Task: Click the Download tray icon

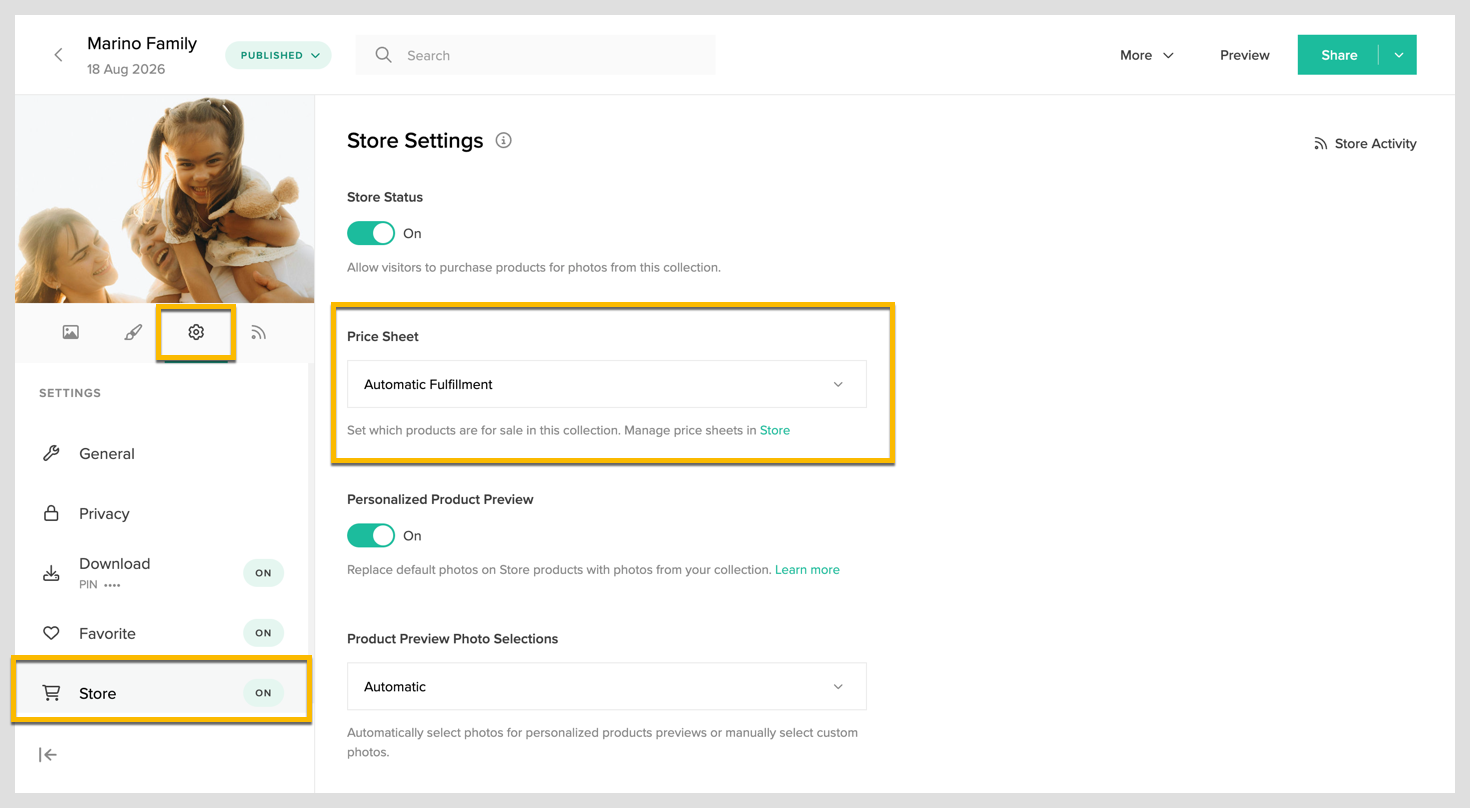Action: [x=51, y=573]
